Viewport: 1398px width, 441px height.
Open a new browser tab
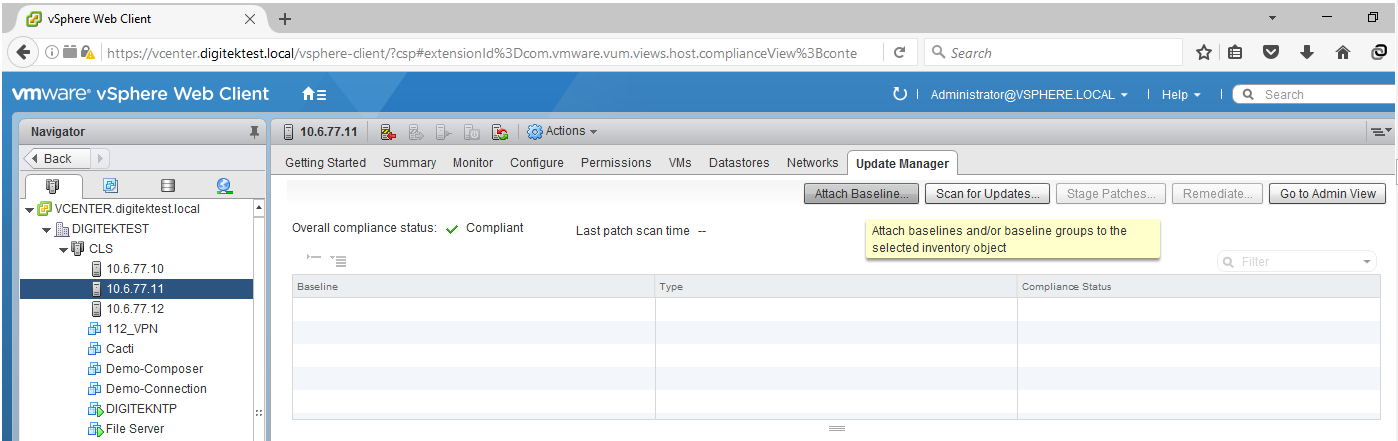[285, 19]
